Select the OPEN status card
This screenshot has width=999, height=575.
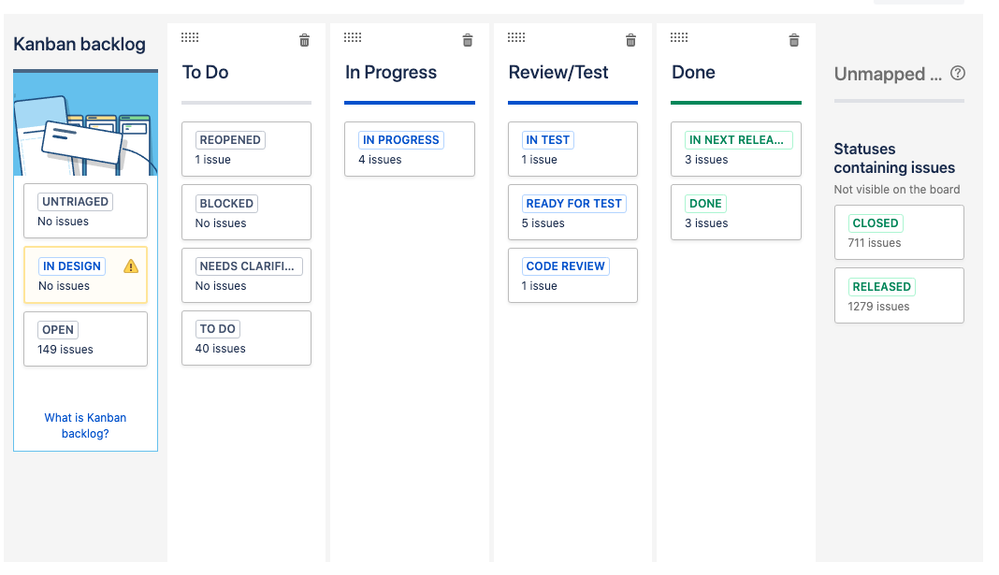85,339
